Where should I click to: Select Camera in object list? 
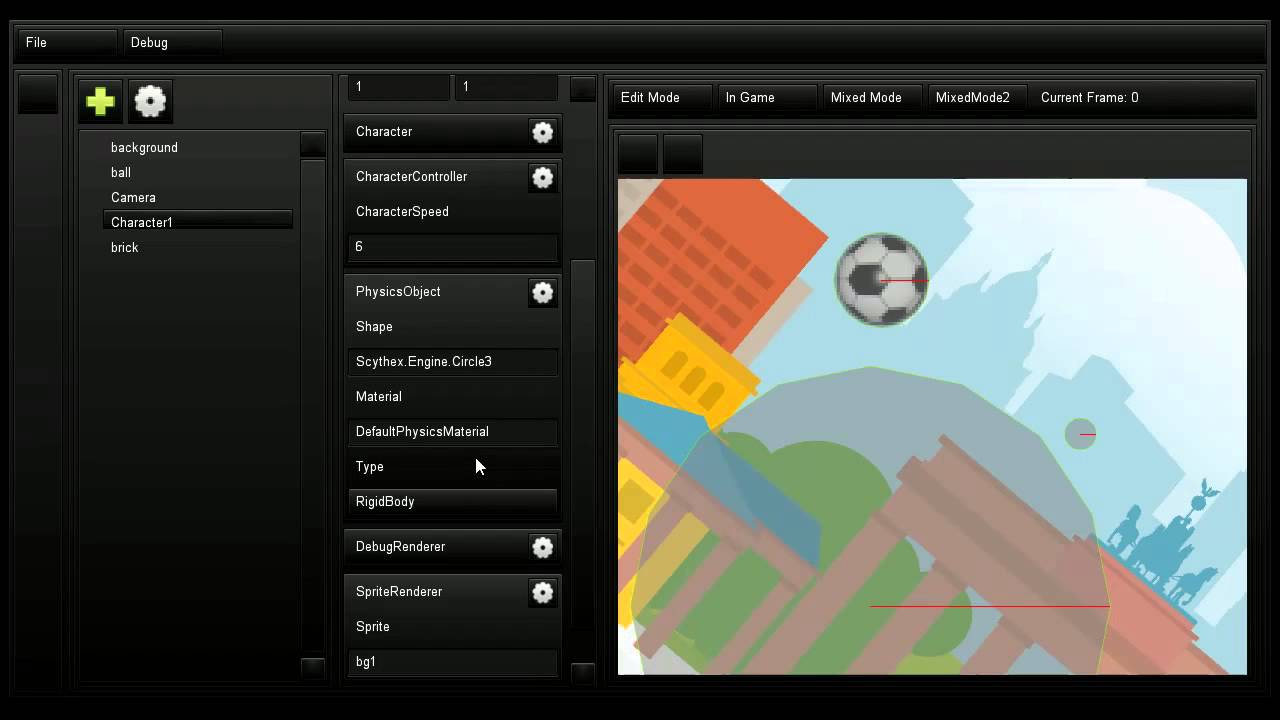198,197
